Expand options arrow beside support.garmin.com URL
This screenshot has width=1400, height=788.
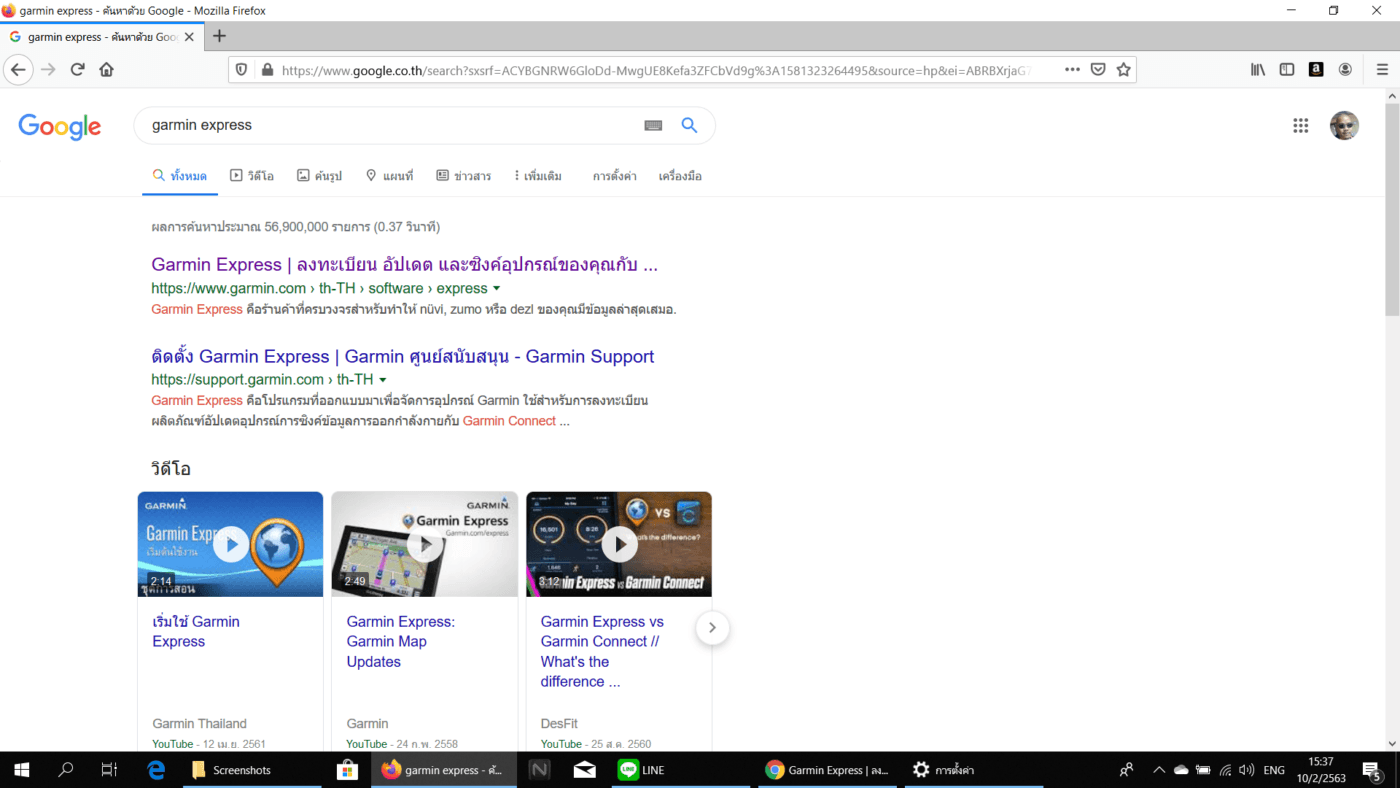click(382, 380)
